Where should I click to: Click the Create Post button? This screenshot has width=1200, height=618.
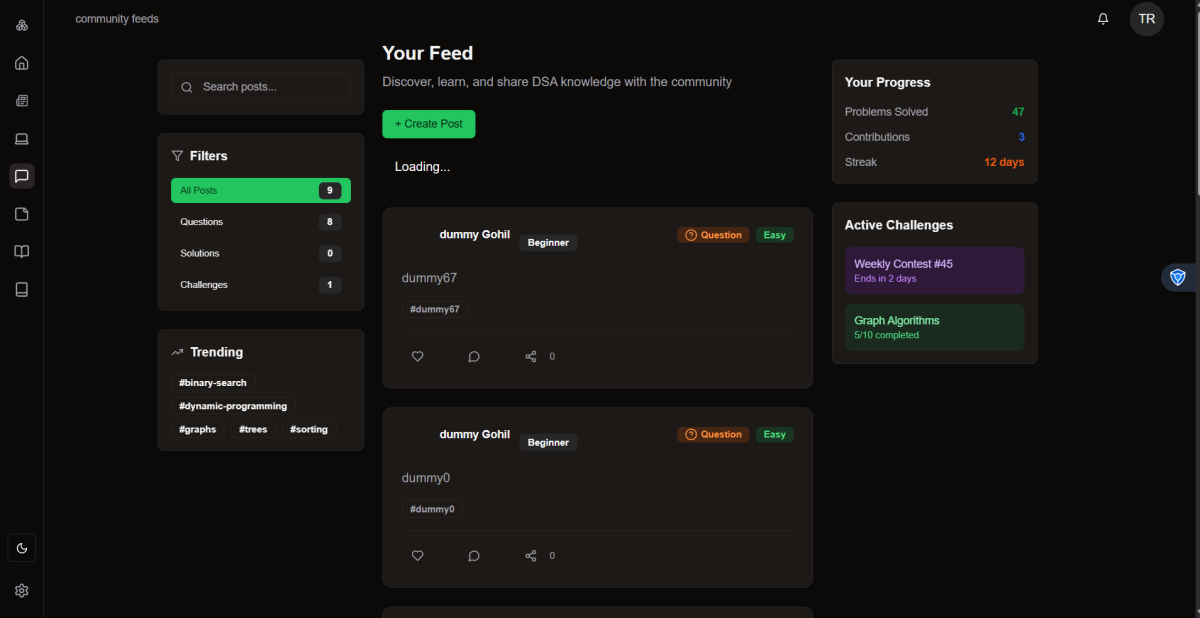click(428, 124)
